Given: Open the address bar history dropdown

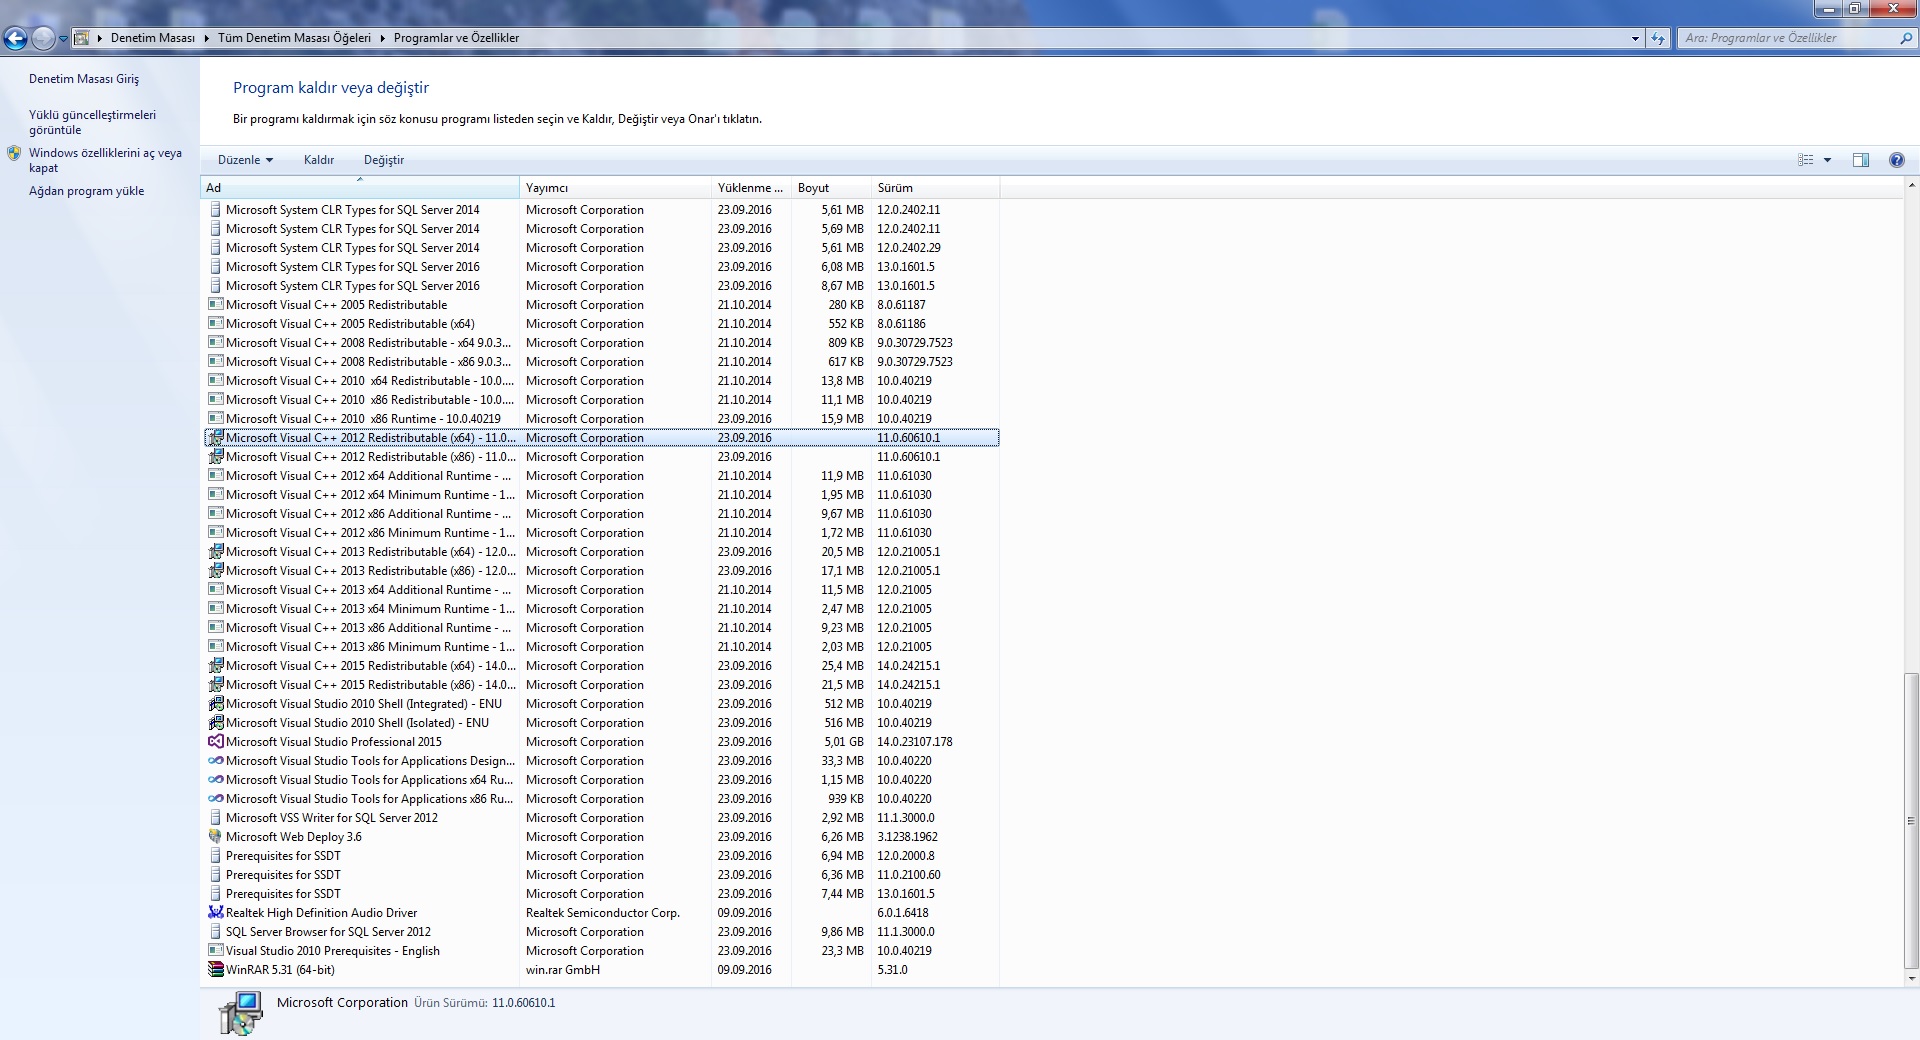Looking at the screenshot, I should click(x=1635, y=38).
